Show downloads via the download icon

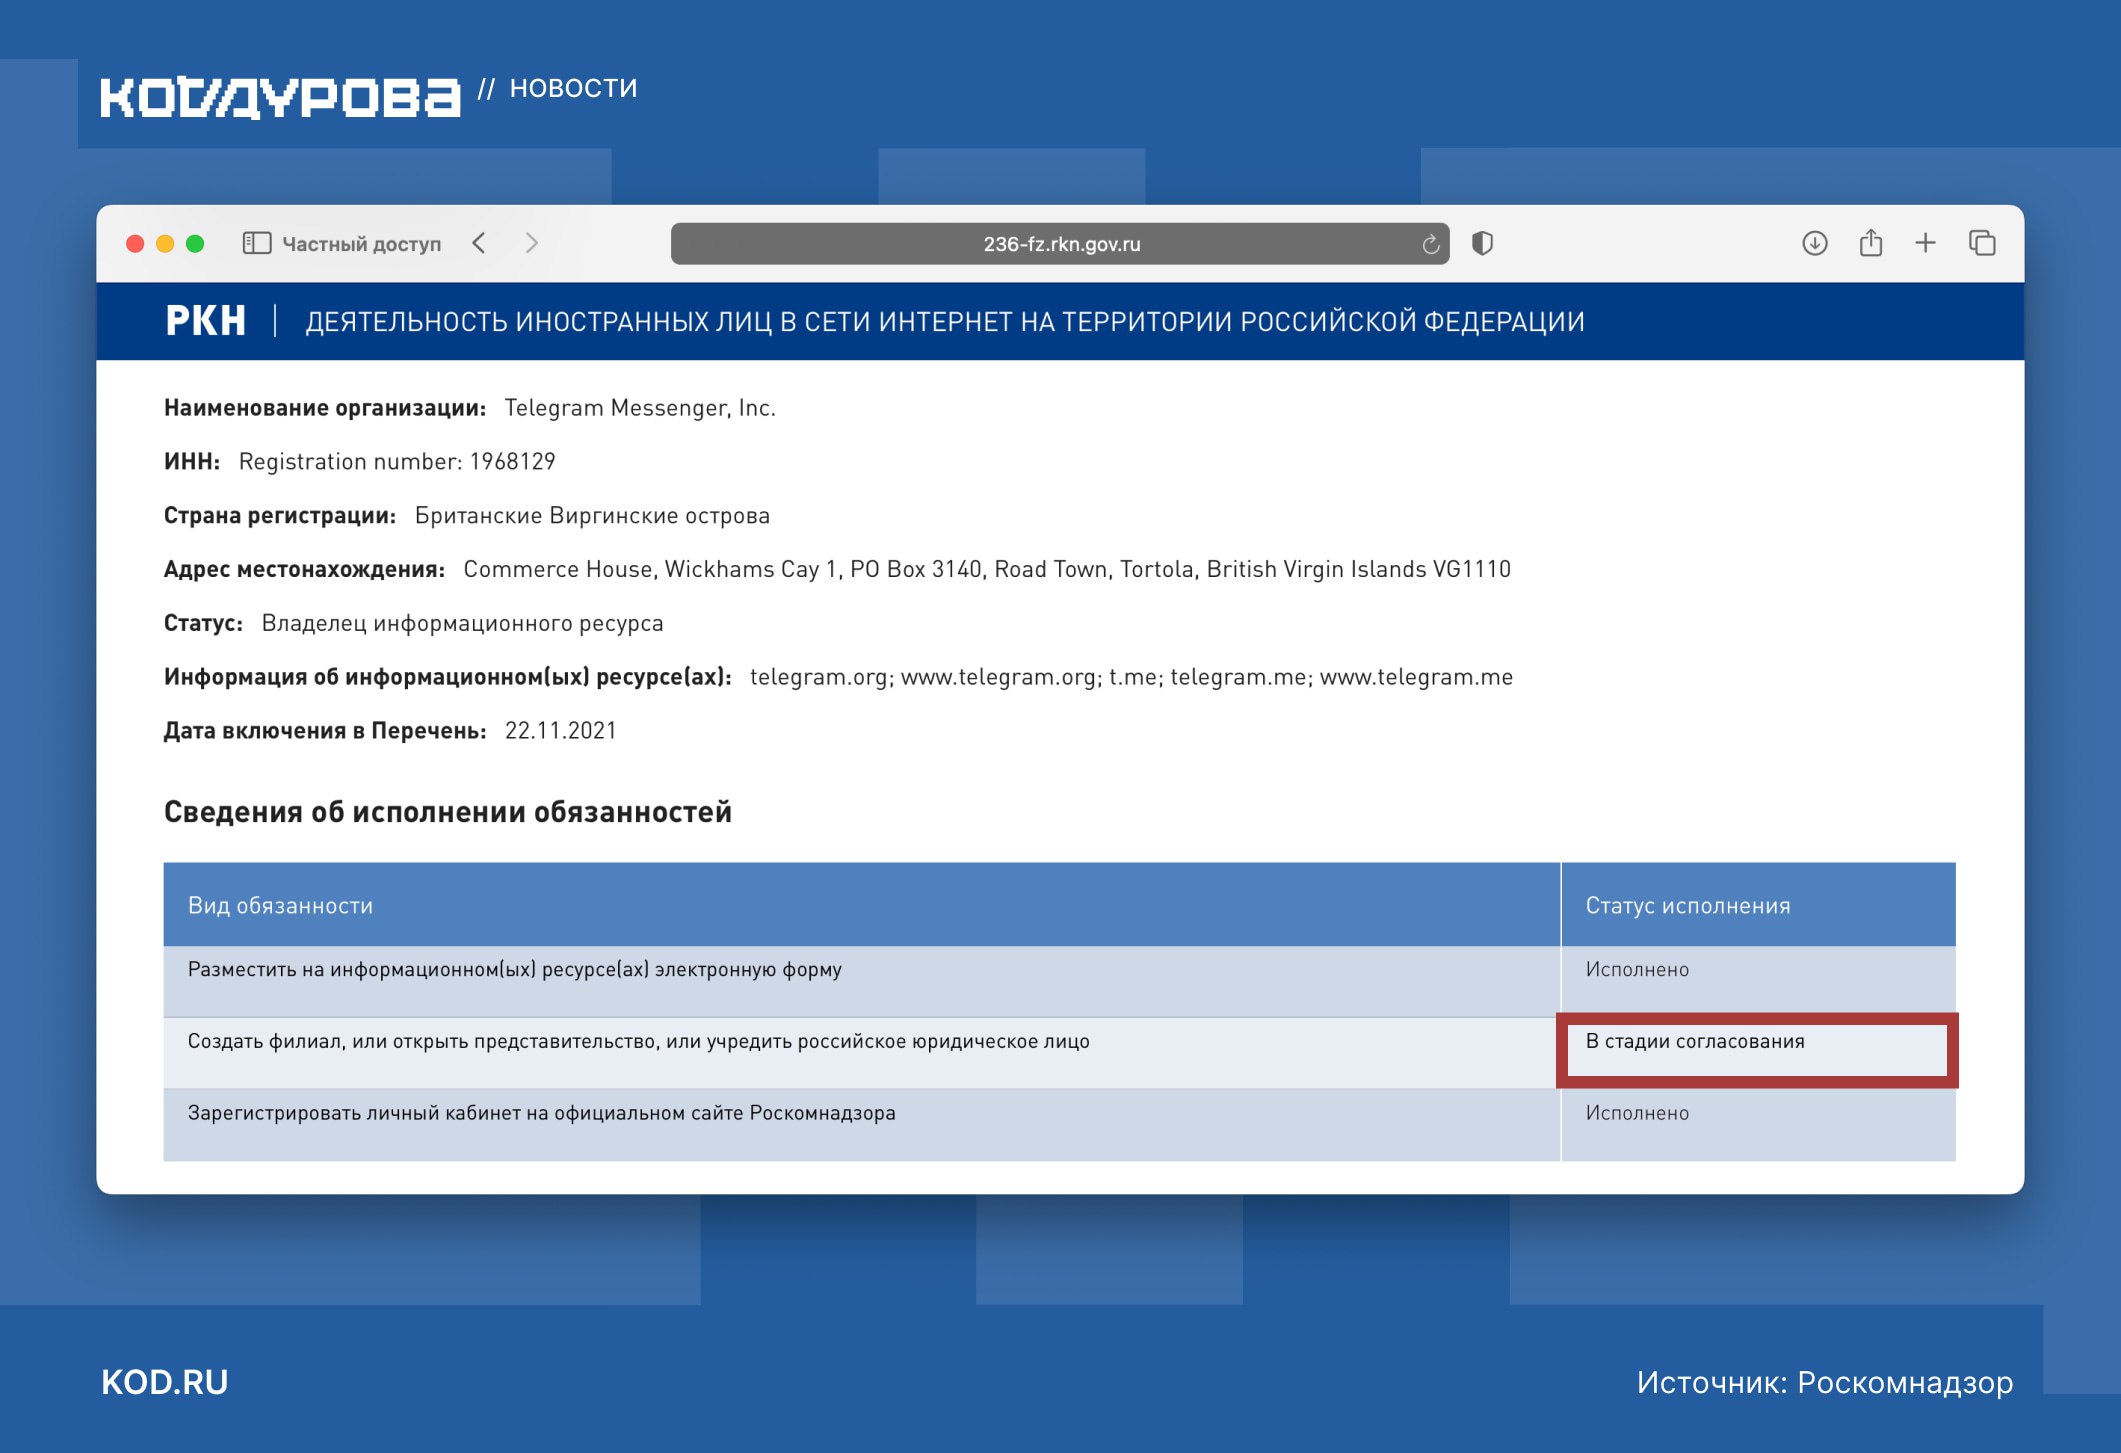[x=1815, y=243]
